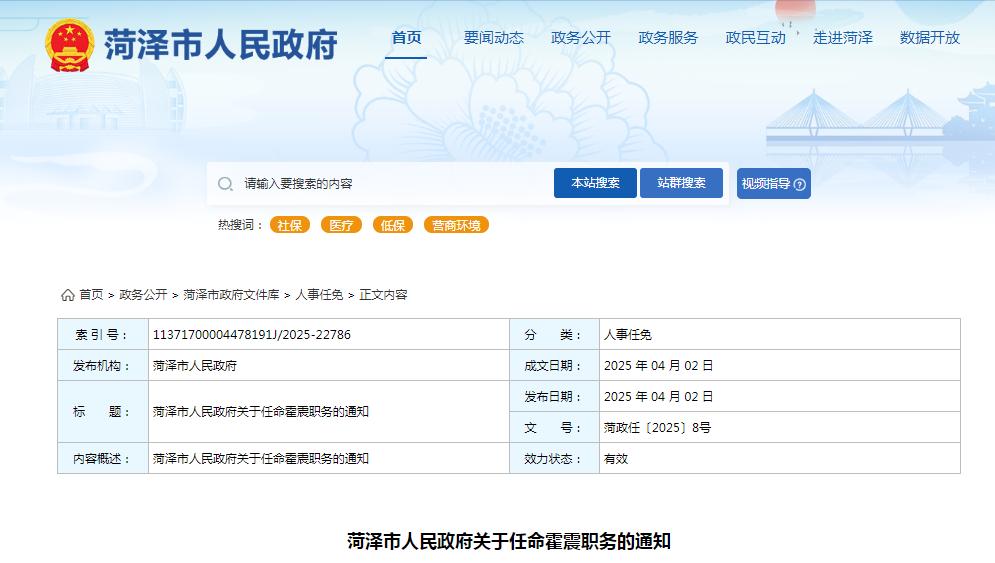Viewport: 995px width, 563px height.
Task: Select 政民互动 navigation item
Action: pyautogui.click(x=755, y=38)
